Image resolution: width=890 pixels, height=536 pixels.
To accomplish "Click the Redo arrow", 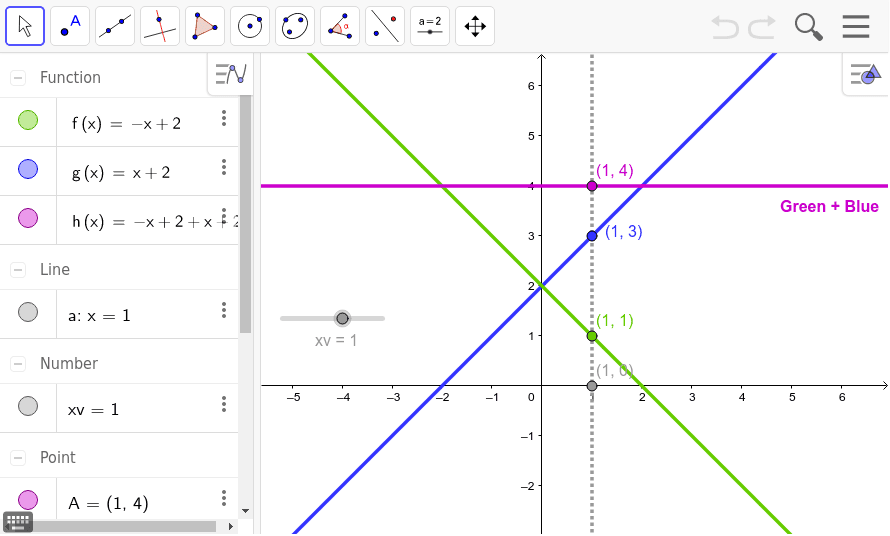I will pos(762,27).
